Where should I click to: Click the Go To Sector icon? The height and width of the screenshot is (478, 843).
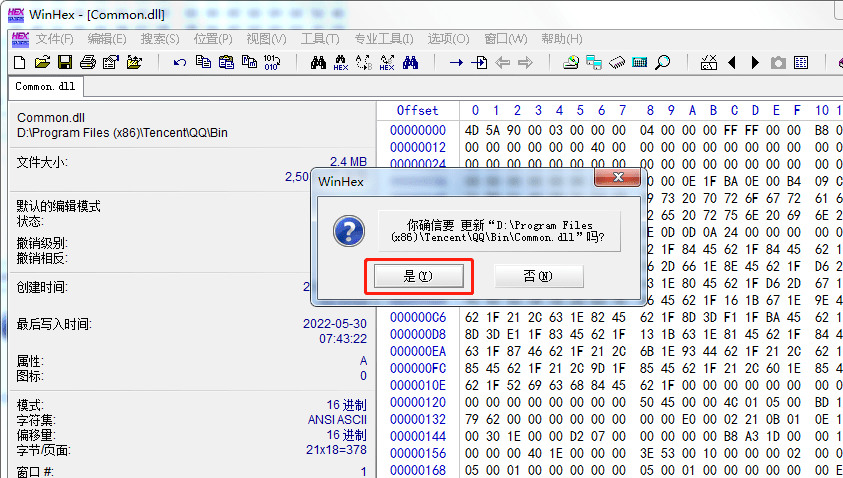tap(479, 63)
